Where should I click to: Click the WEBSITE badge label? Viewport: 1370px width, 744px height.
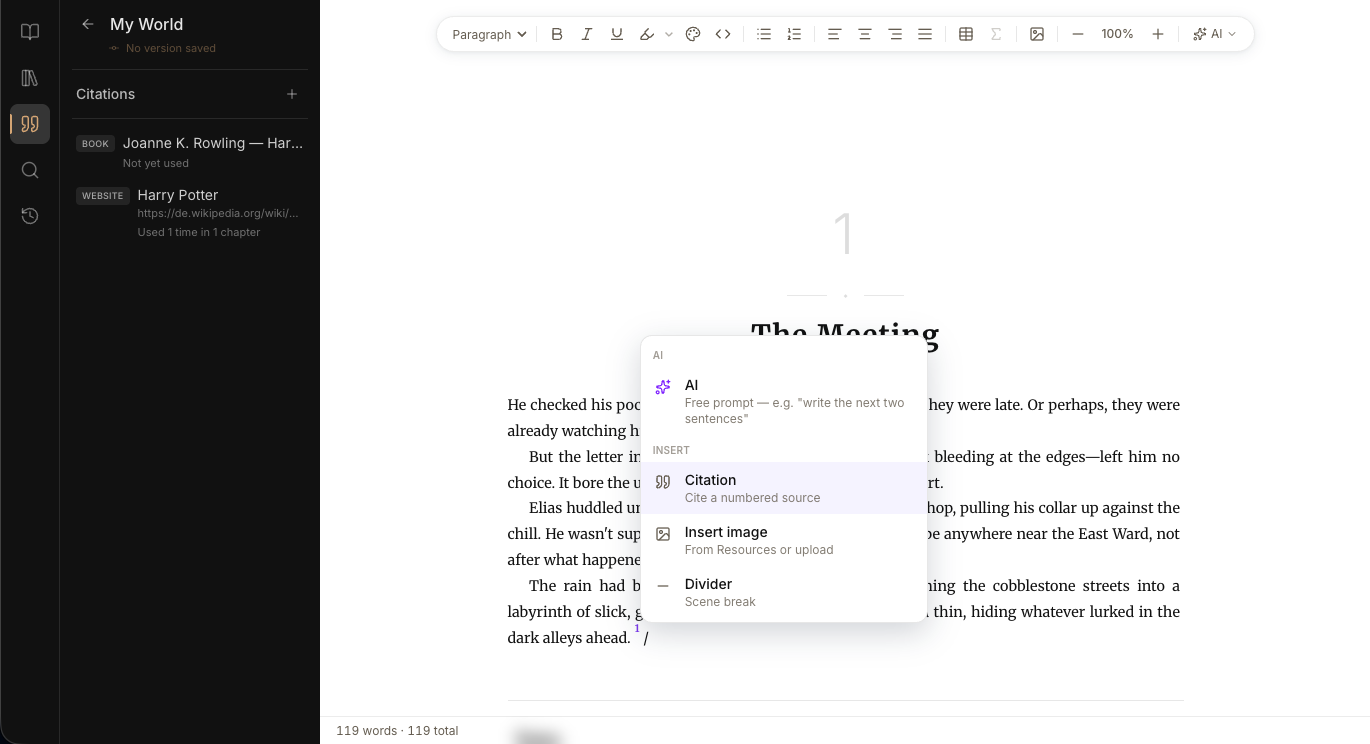102,196
